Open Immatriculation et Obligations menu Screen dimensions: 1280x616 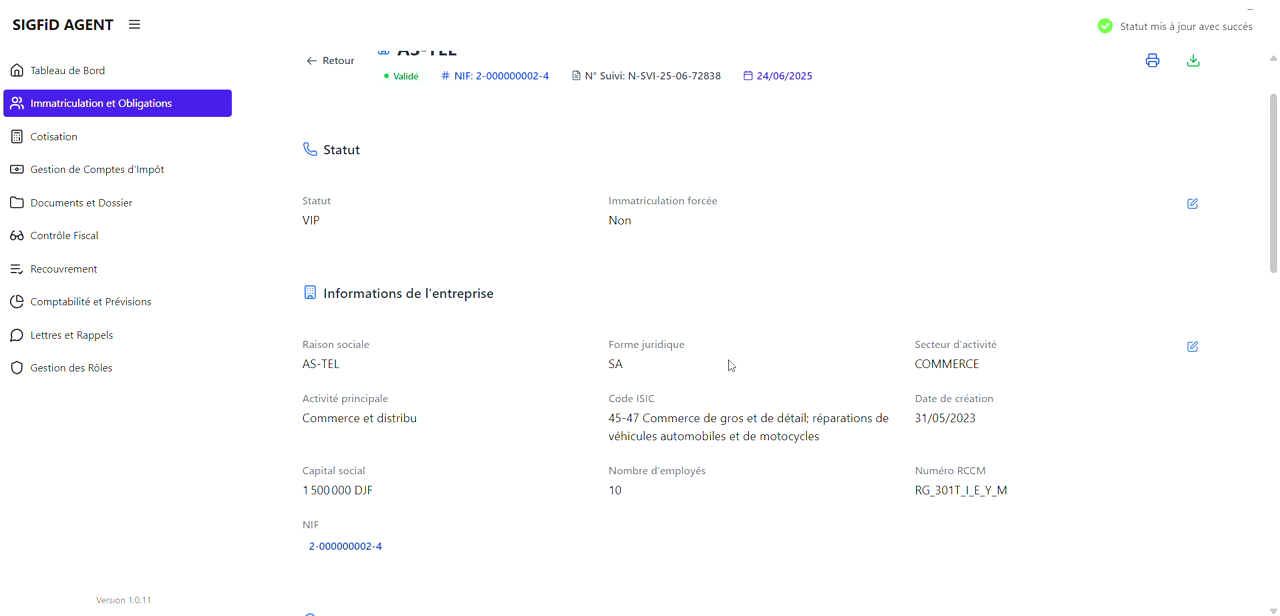click(117, 104)
